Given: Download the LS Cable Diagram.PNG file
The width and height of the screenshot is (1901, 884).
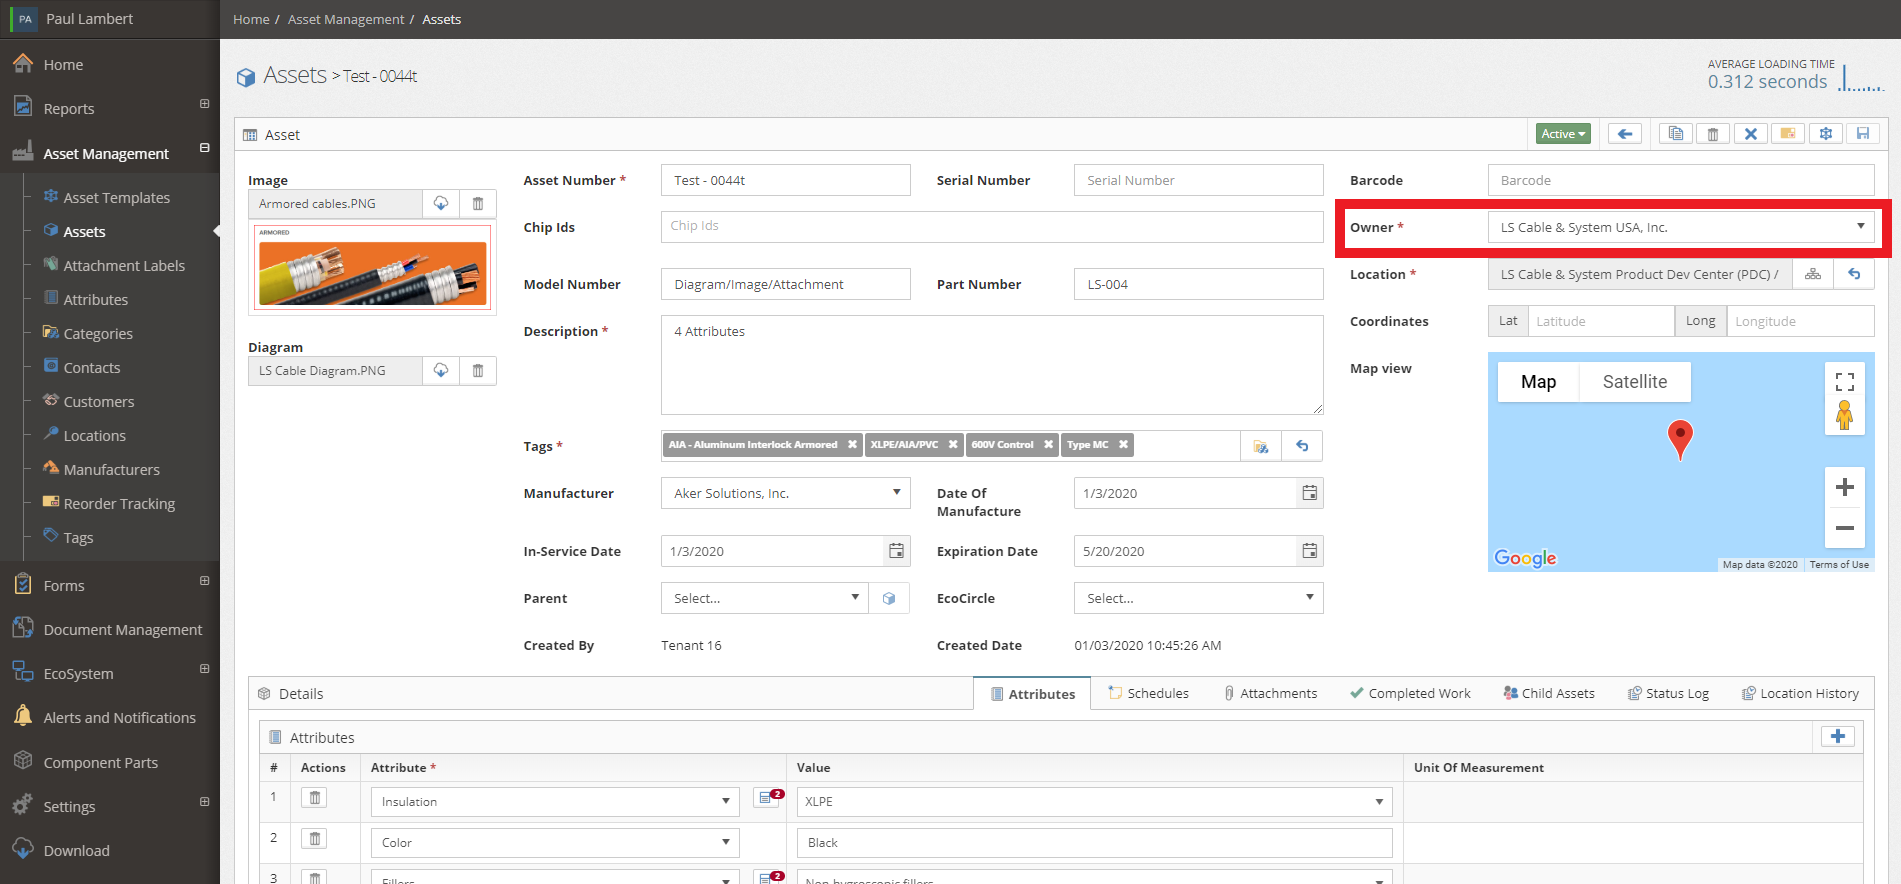Looking at the screenshot, I should coord(441,371).
